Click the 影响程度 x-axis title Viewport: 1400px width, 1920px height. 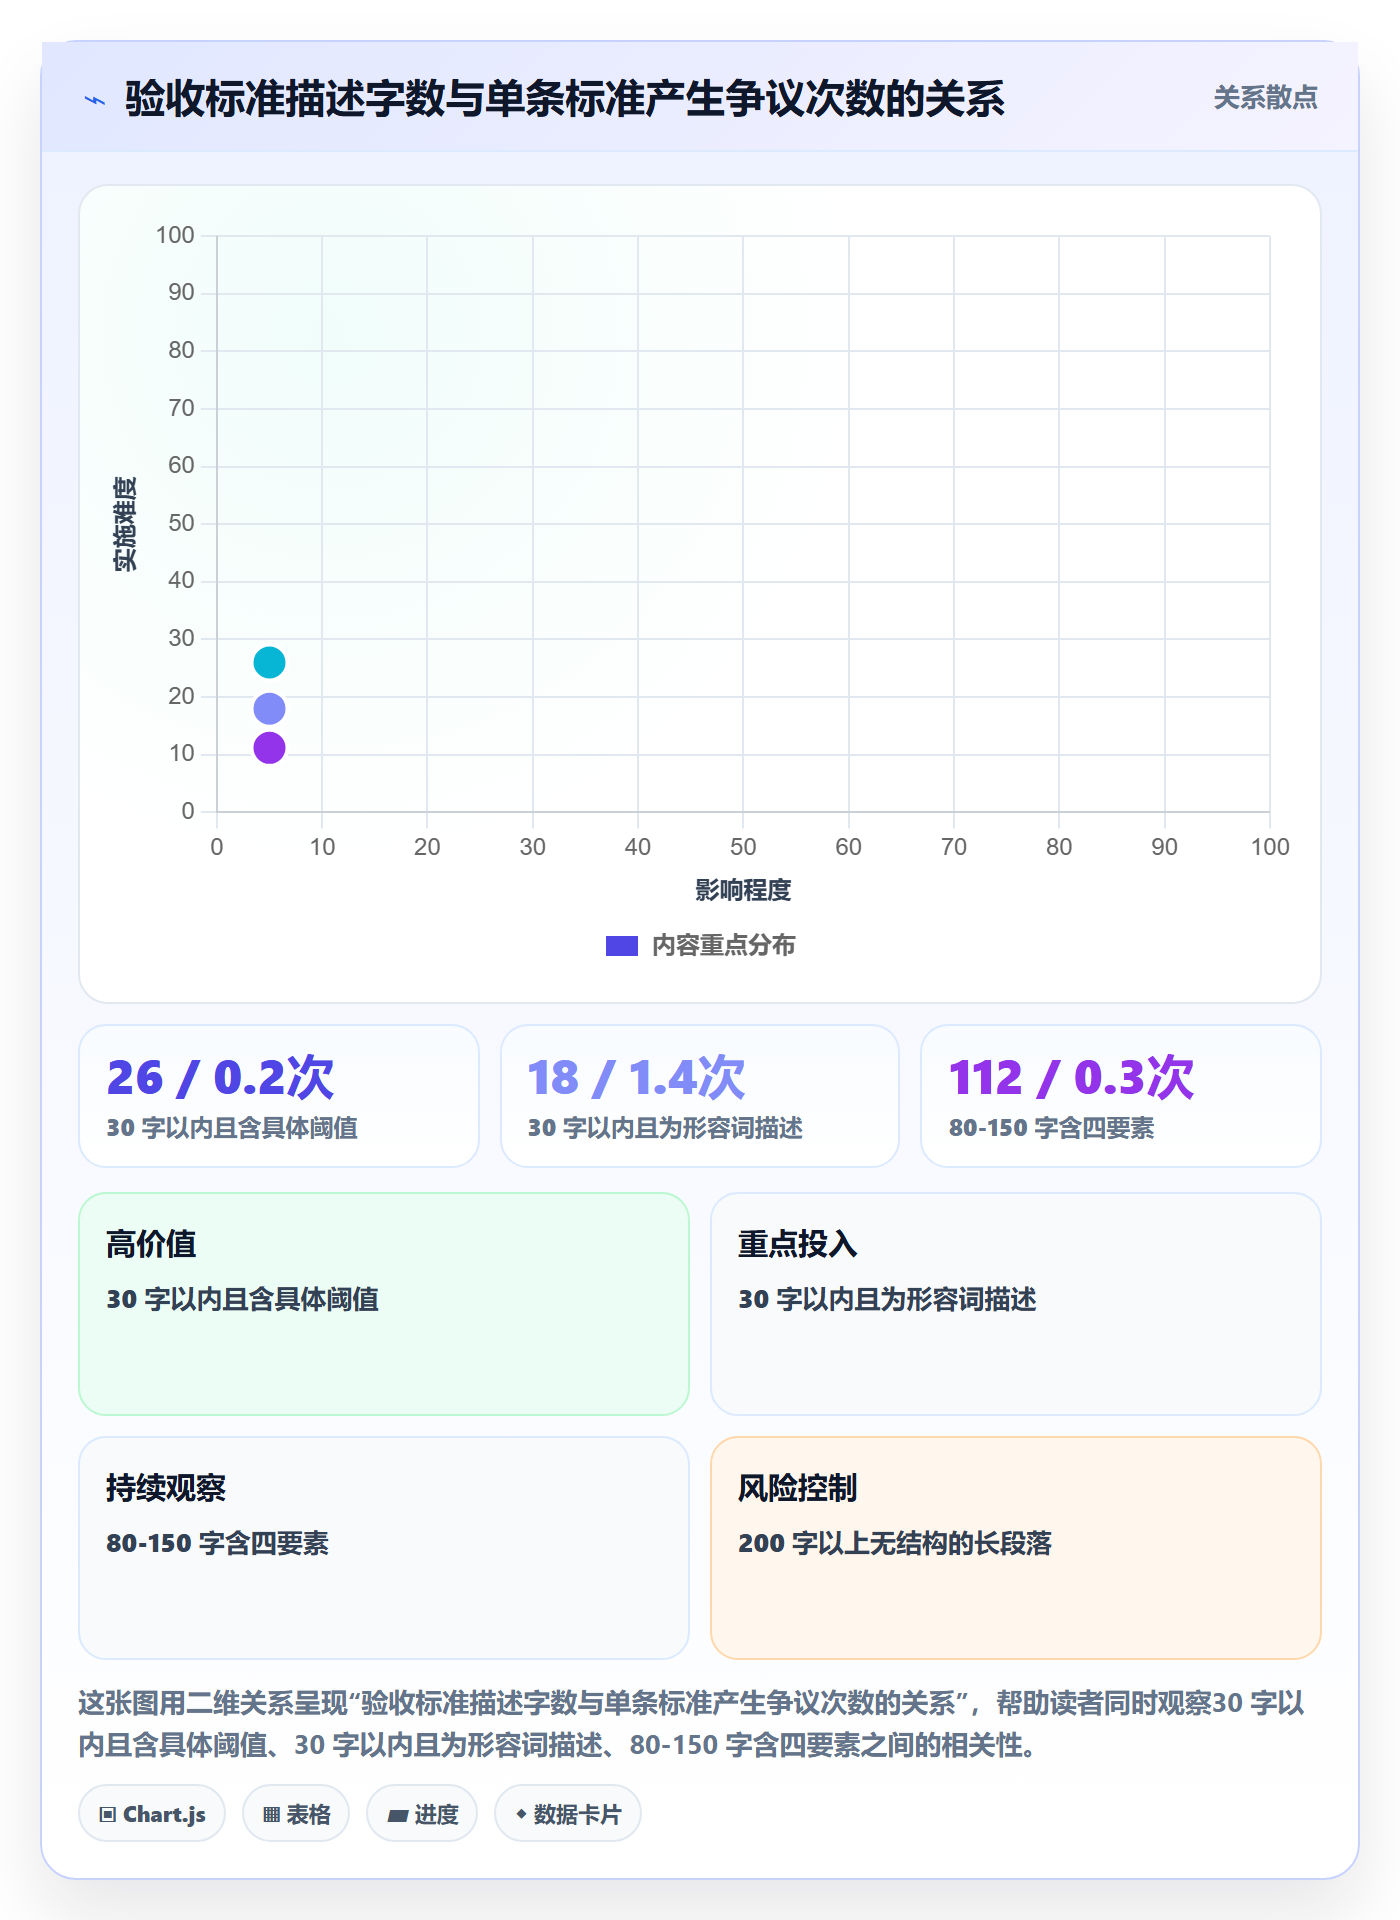743,890
